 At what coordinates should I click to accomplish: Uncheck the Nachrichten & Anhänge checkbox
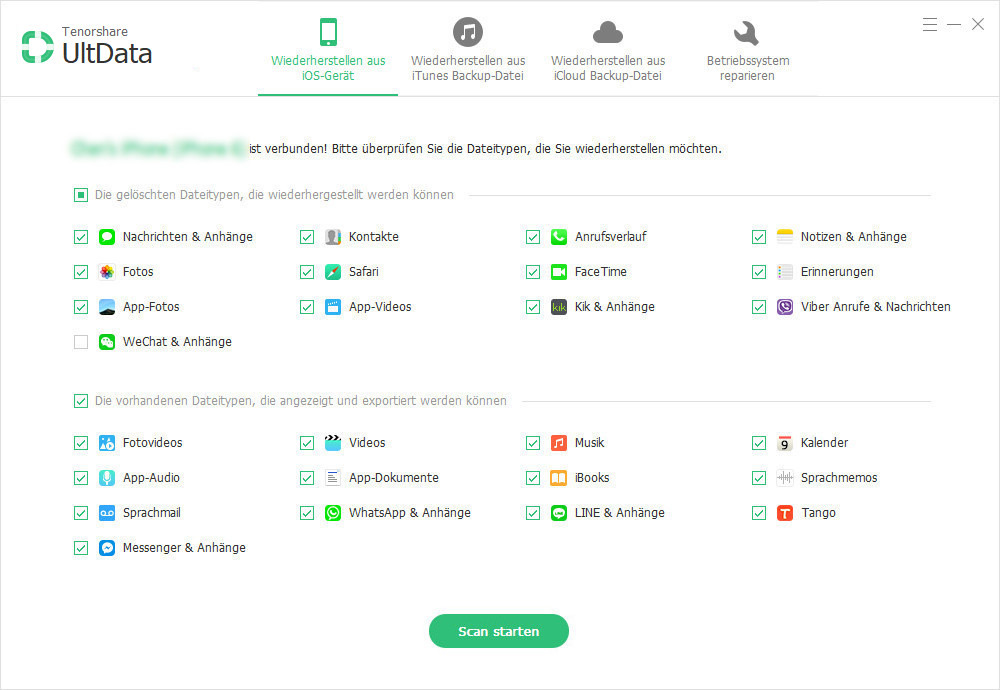pos(81,237)
